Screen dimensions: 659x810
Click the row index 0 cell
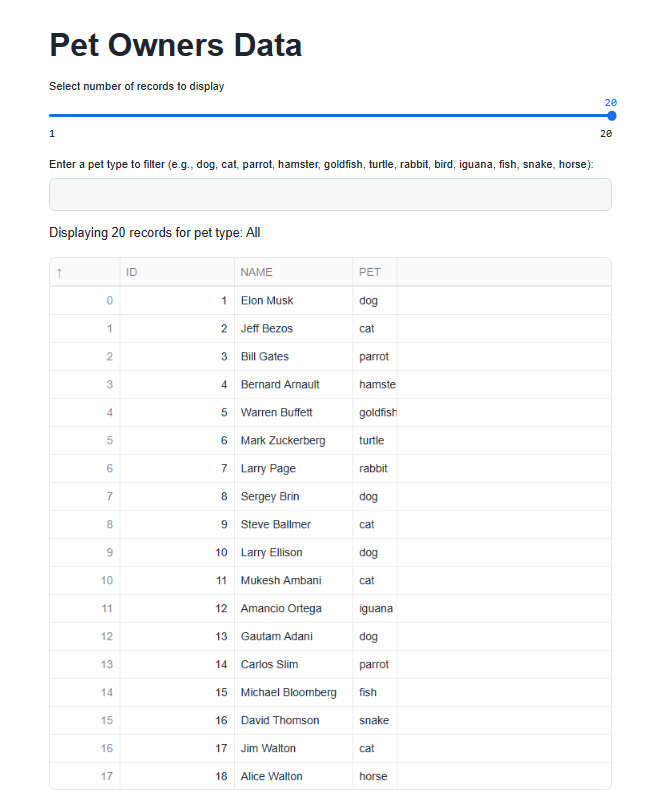tap(85, 300)
